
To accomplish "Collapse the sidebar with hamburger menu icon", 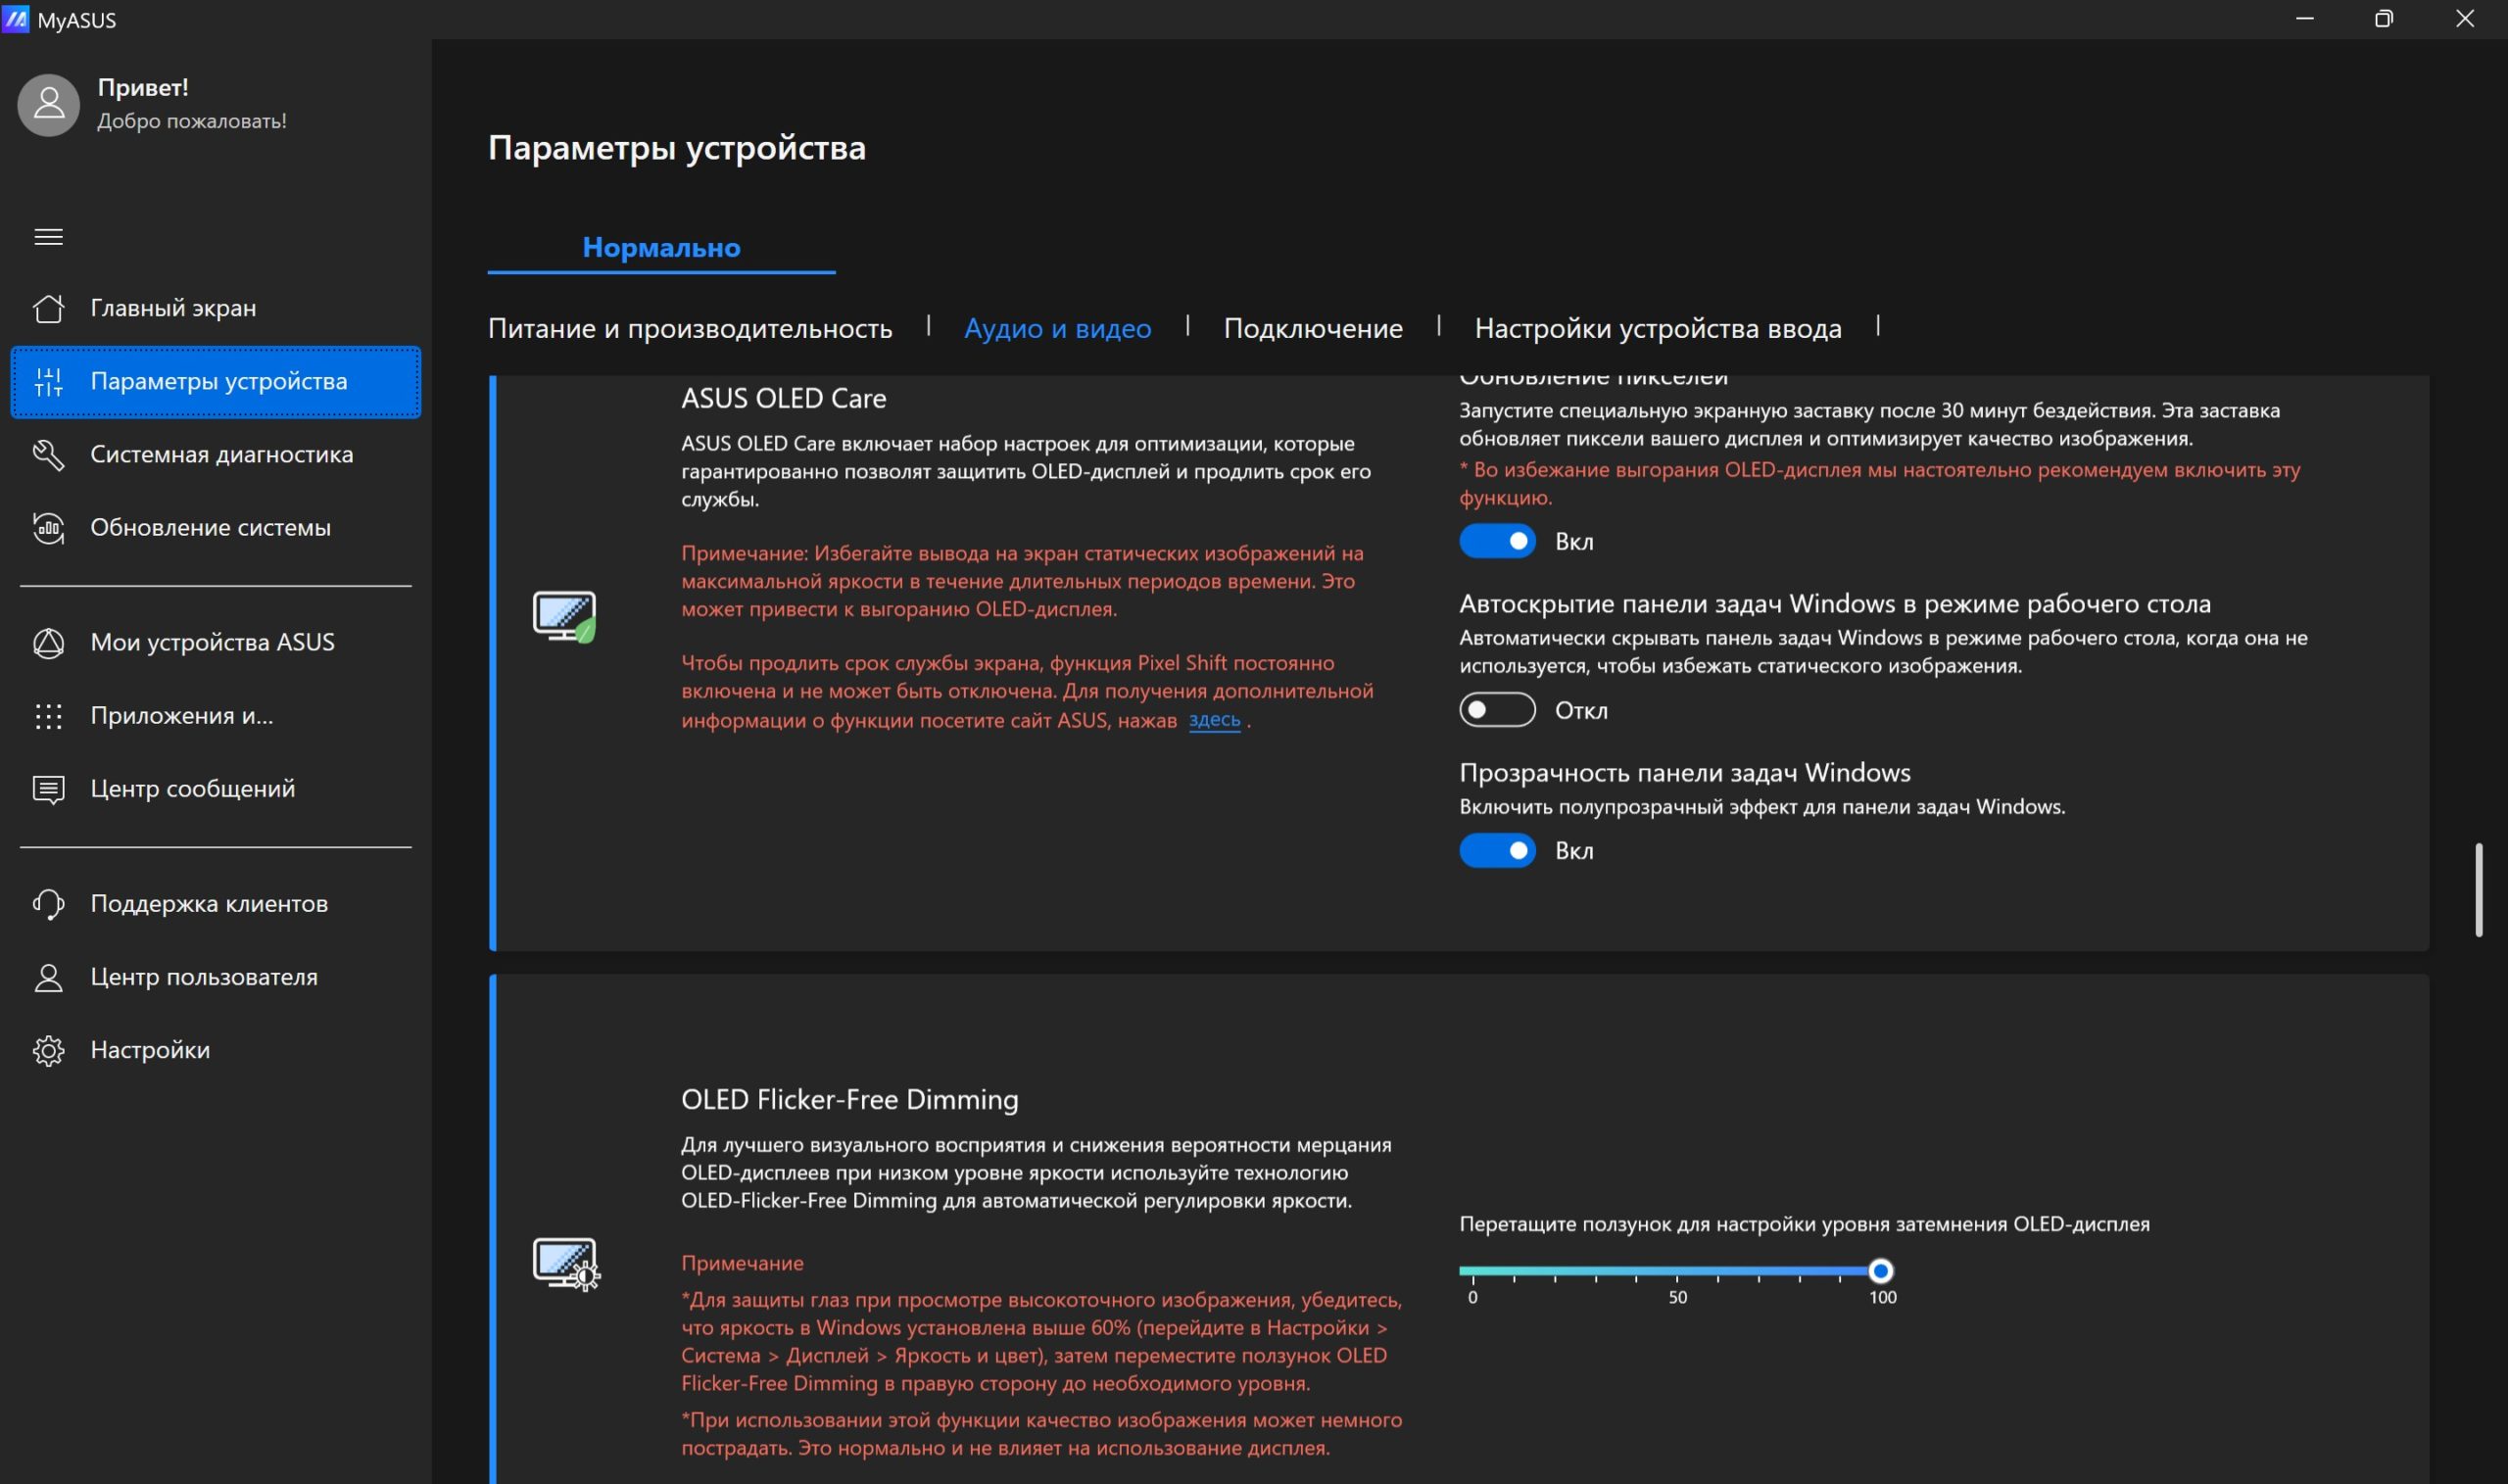I will 48,237.
